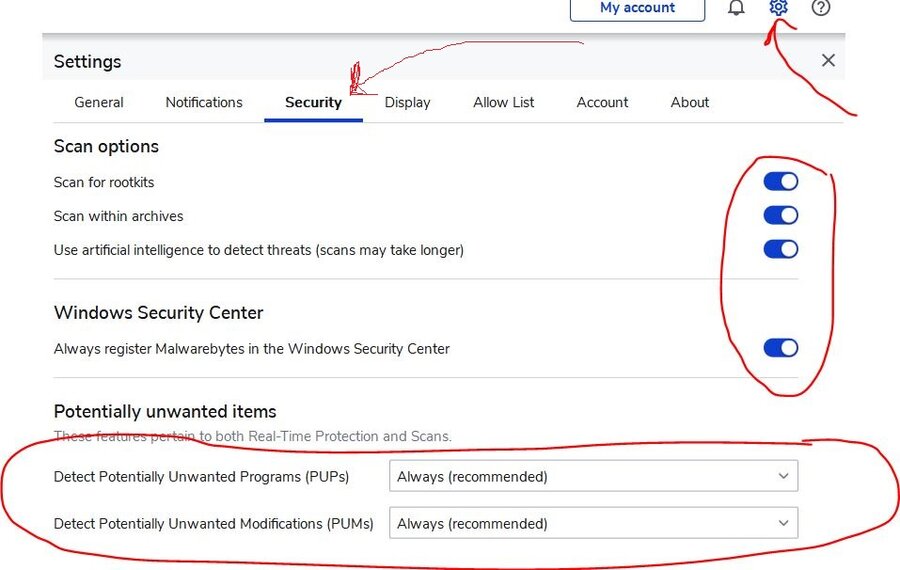Viewport: 900px width, 570px height.
Task: Select the Security tab
Action: (x=313, y=102)
